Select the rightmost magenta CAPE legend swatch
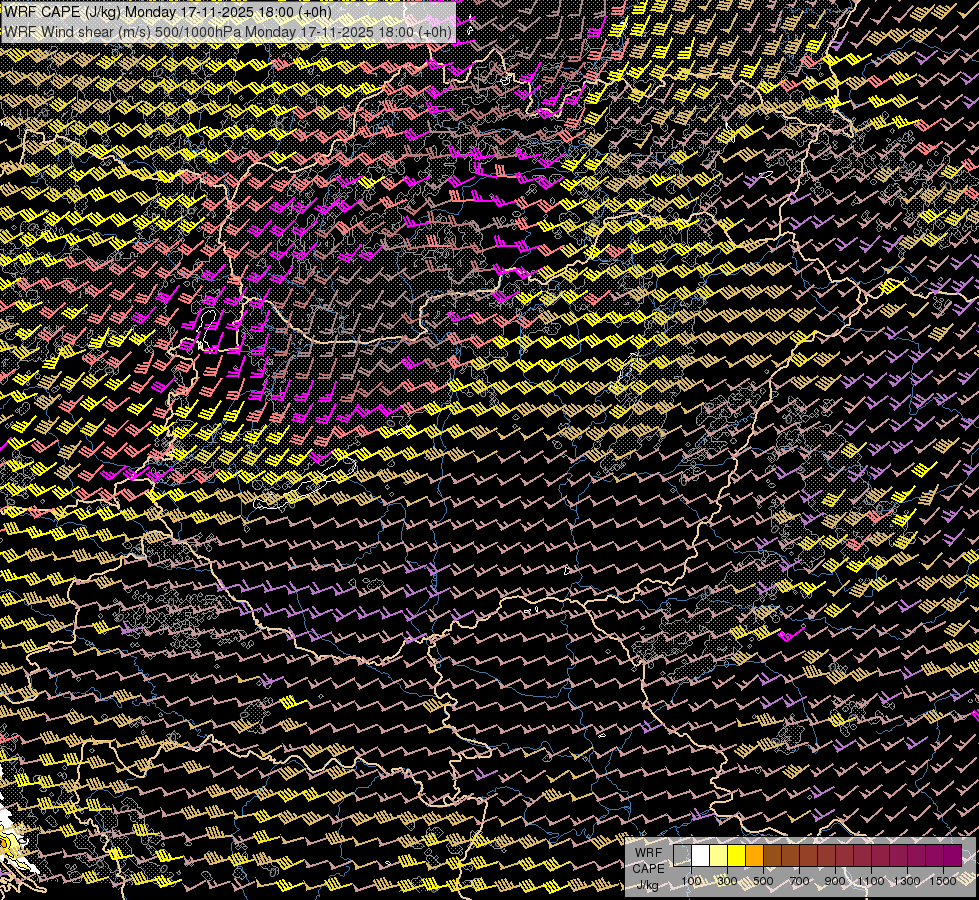Viewport: 979px width, 900px height. (952, 855)
